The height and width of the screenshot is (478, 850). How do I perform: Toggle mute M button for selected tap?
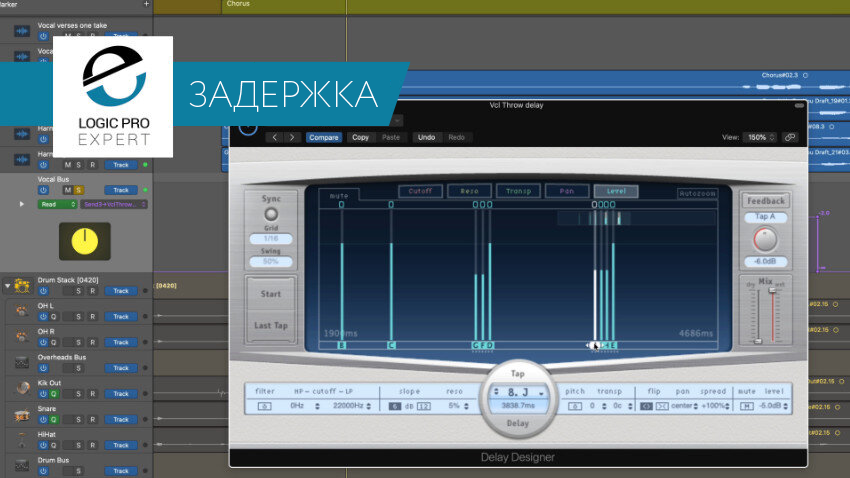coord(746,406)
